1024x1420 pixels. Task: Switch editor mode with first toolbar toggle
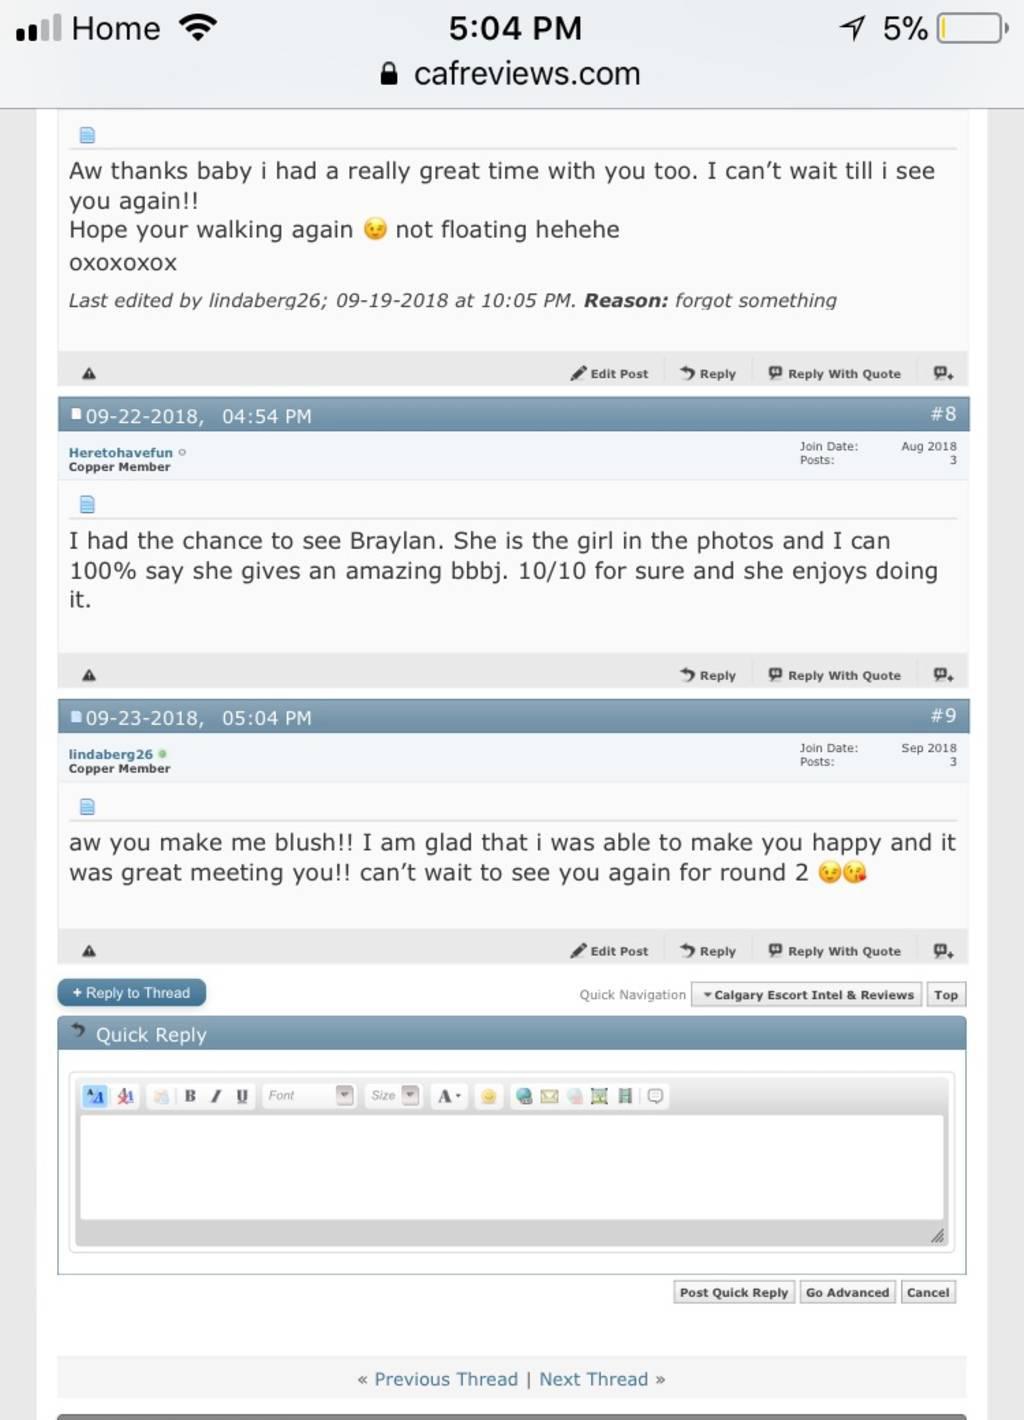coord(95,1096)
